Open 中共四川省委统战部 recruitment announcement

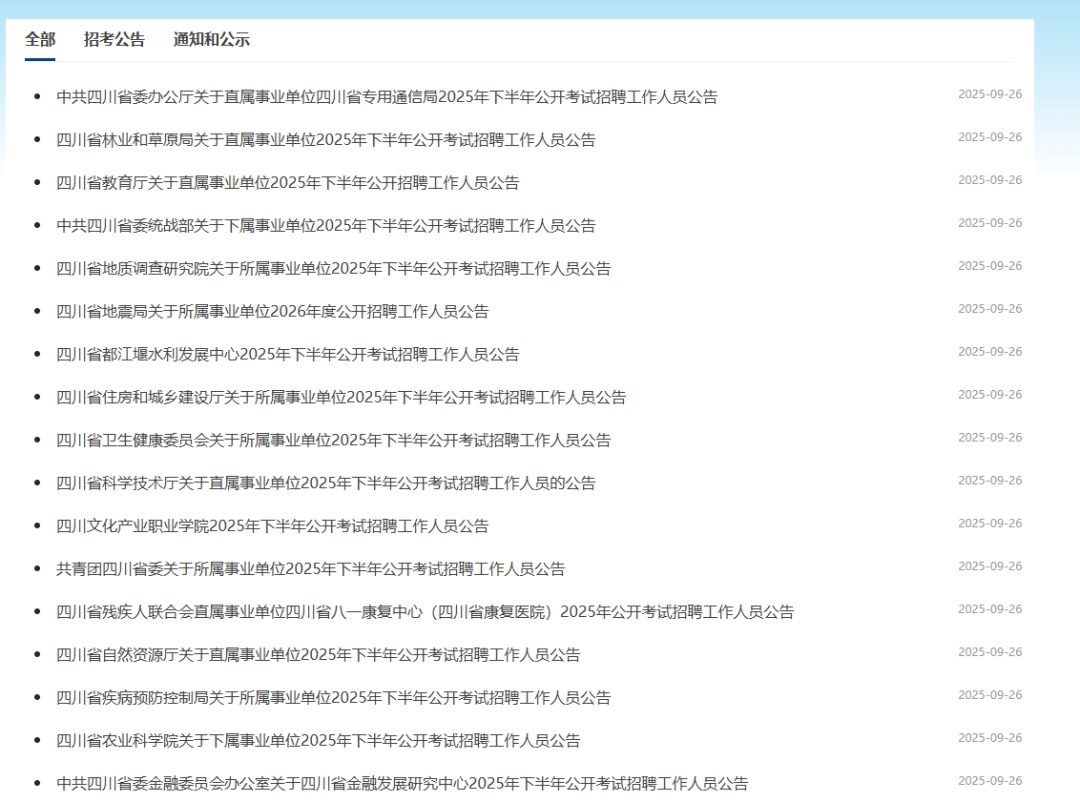[326, 226]
